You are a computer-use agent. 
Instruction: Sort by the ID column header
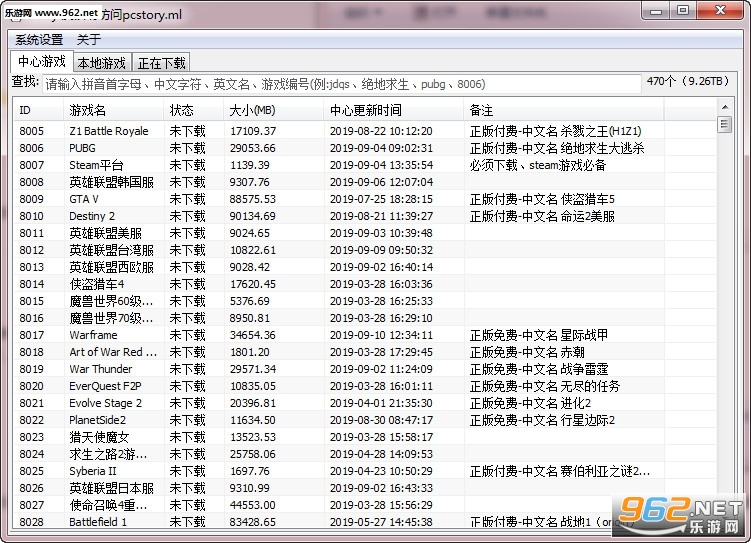point(38,111)
